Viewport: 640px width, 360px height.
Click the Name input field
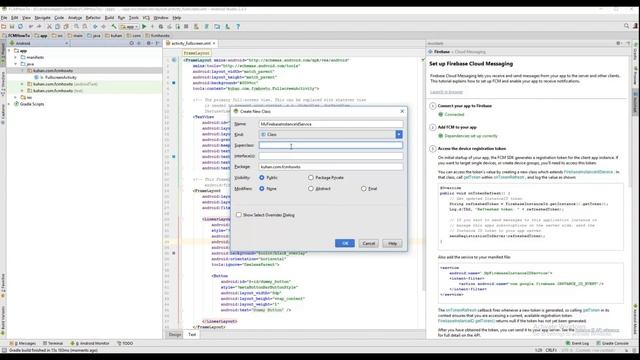331,124
